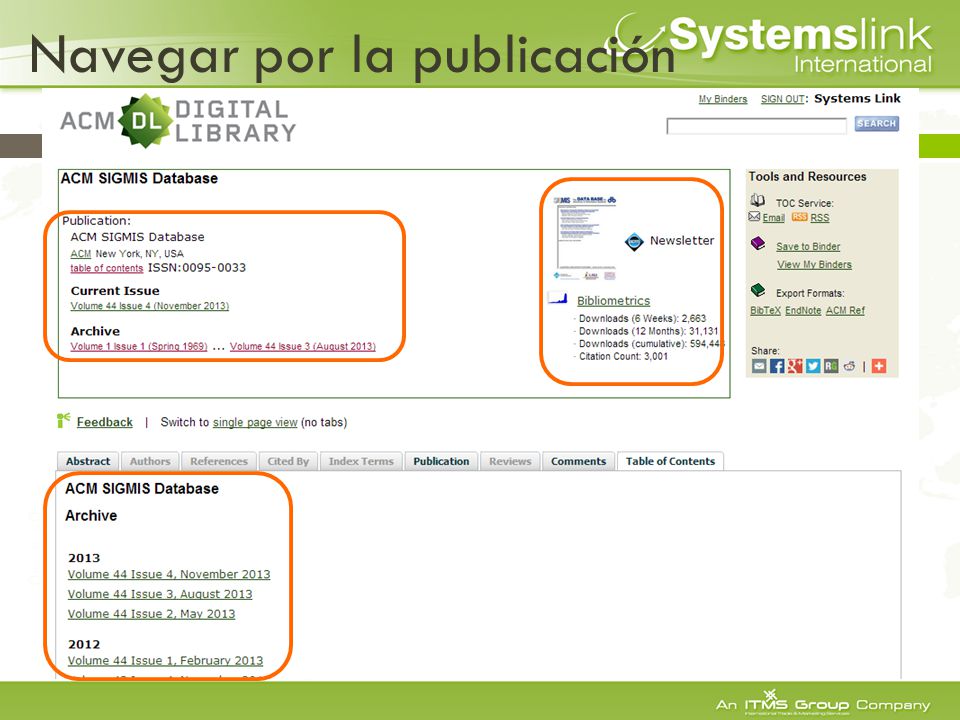Screen dimensions: 960x720
Task: Open My Binders link
Action: [723, 99]
